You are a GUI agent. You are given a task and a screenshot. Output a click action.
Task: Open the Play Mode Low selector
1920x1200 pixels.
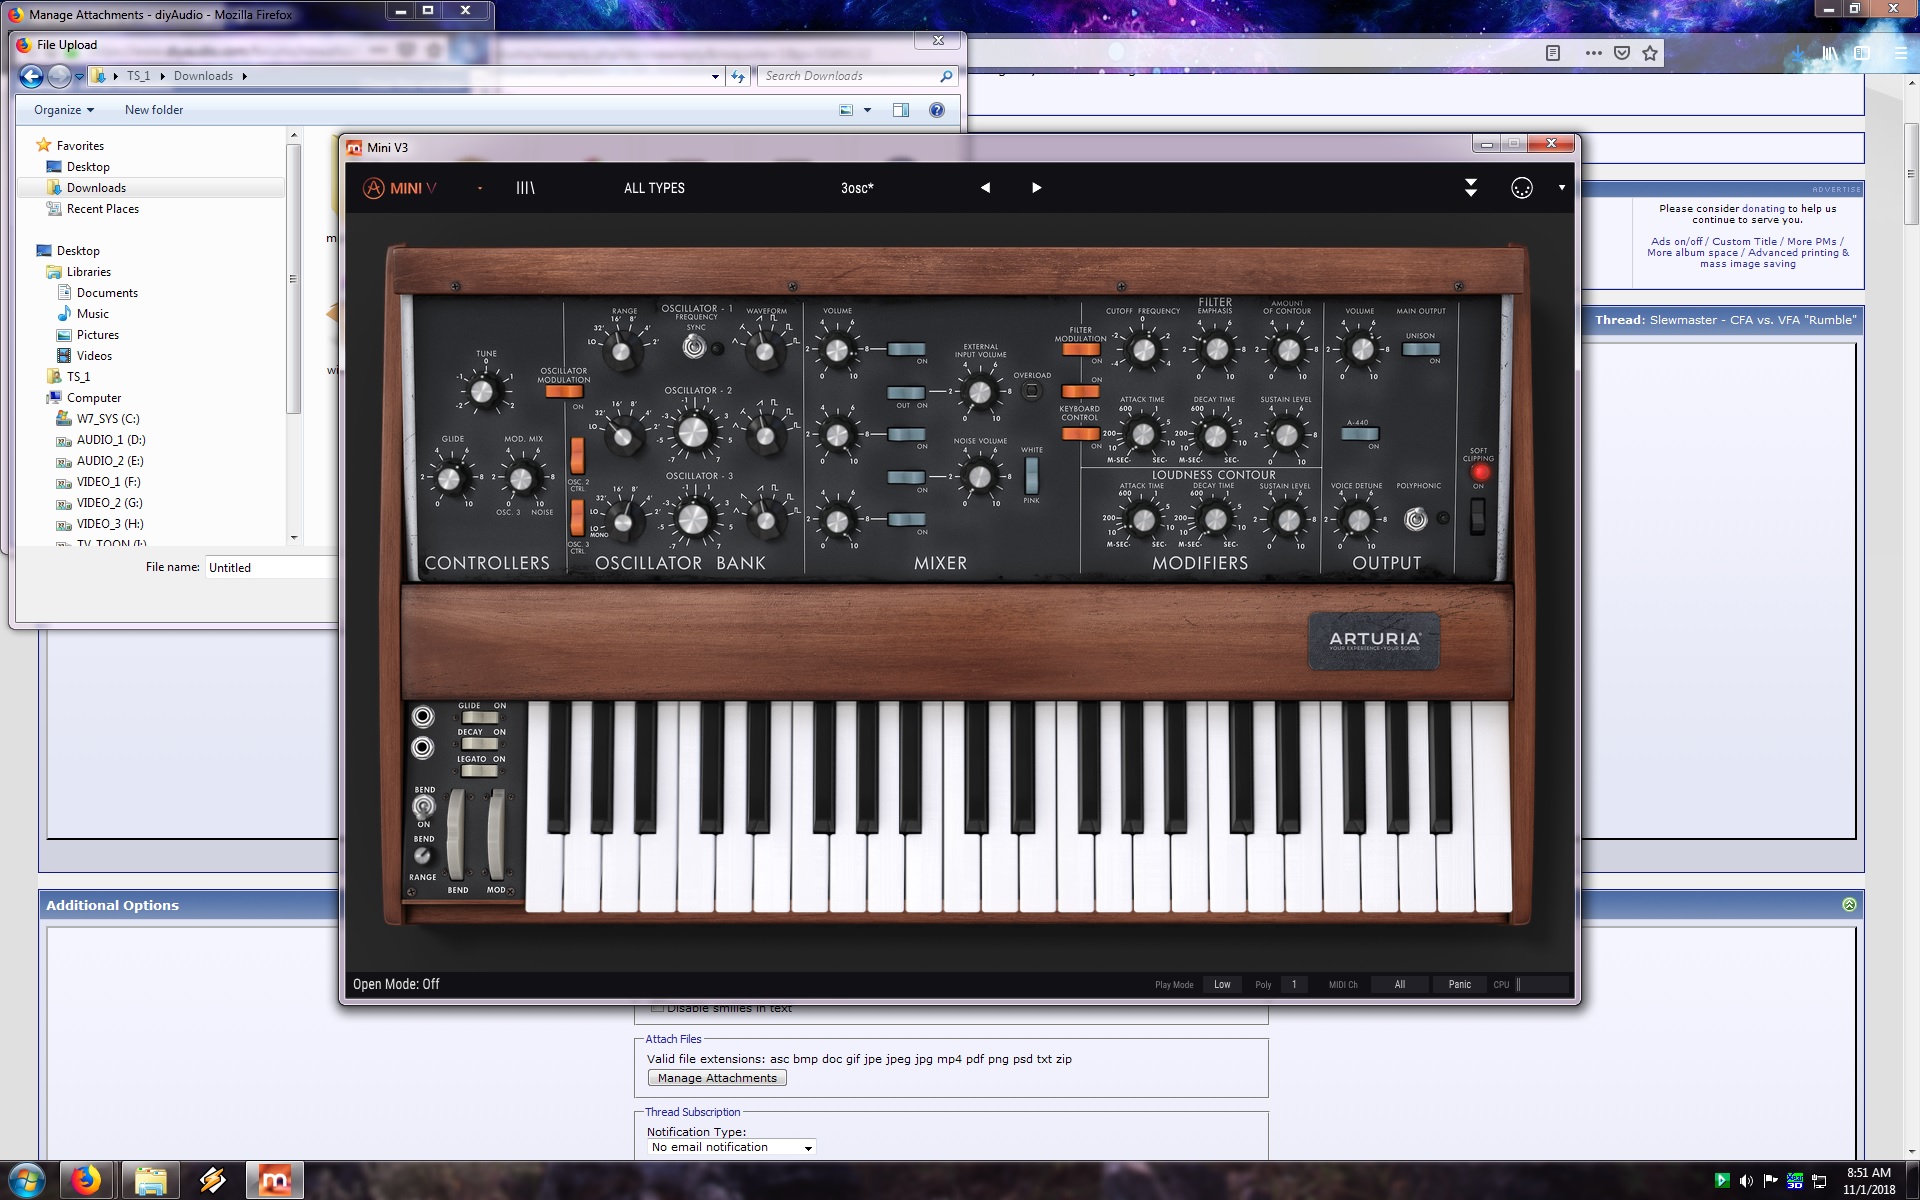[x=1222, y=984]
